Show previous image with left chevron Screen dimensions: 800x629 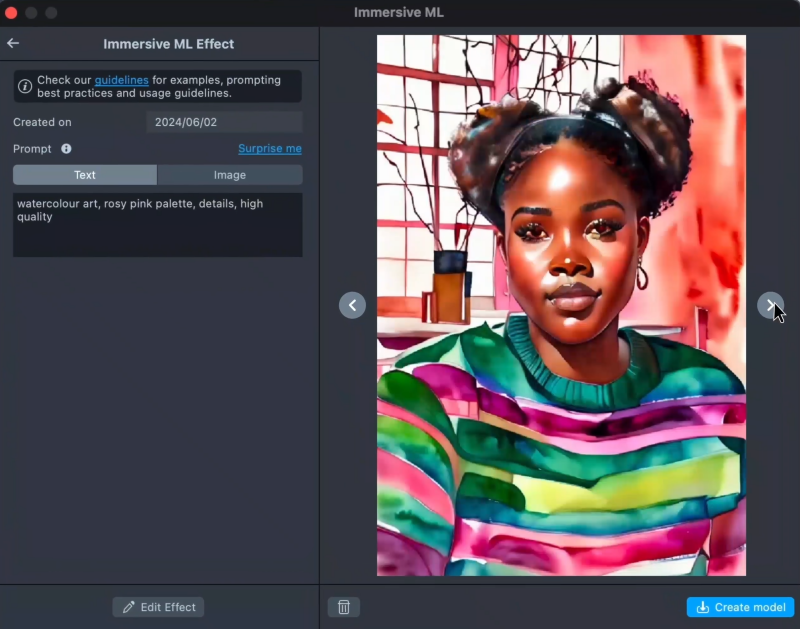352,305
